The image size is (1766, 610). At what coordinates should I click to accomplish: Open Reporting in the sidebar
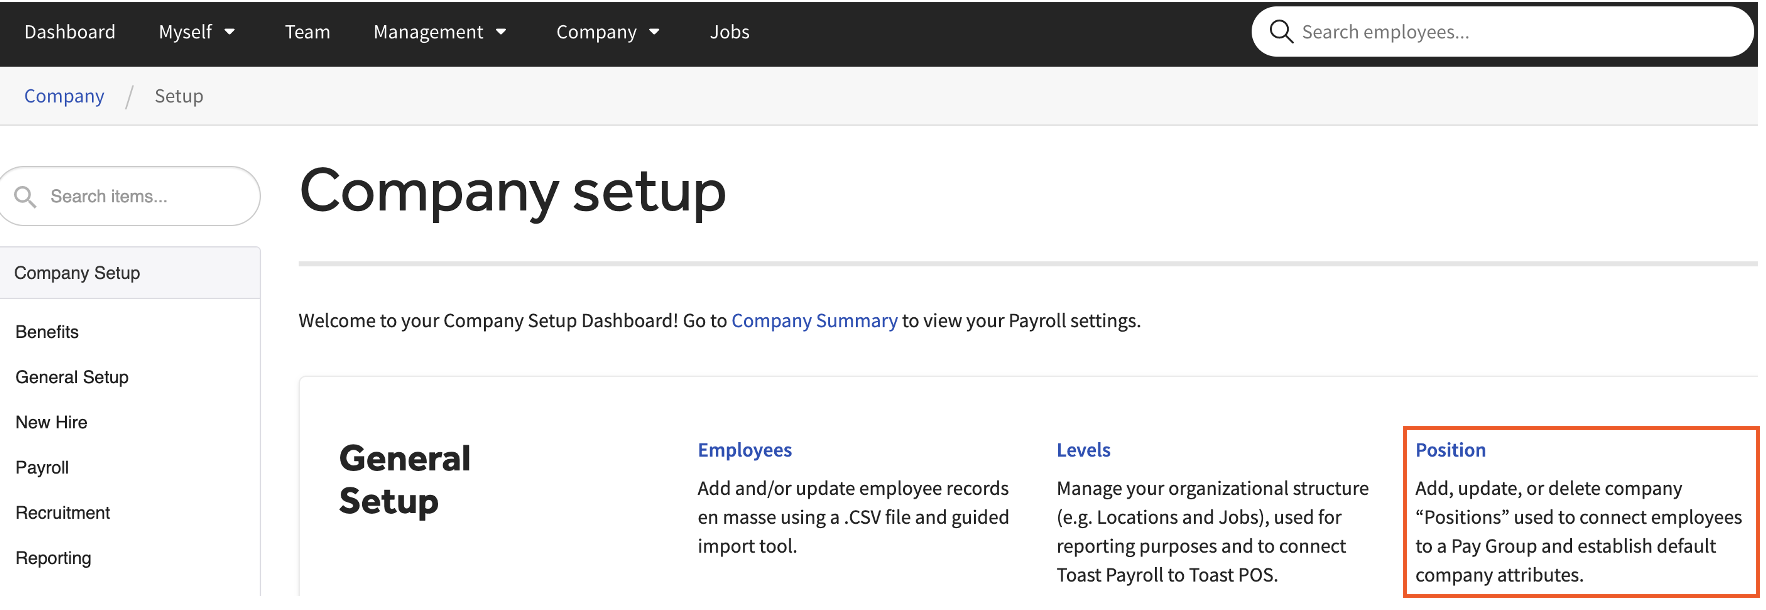tap(53, 557)
